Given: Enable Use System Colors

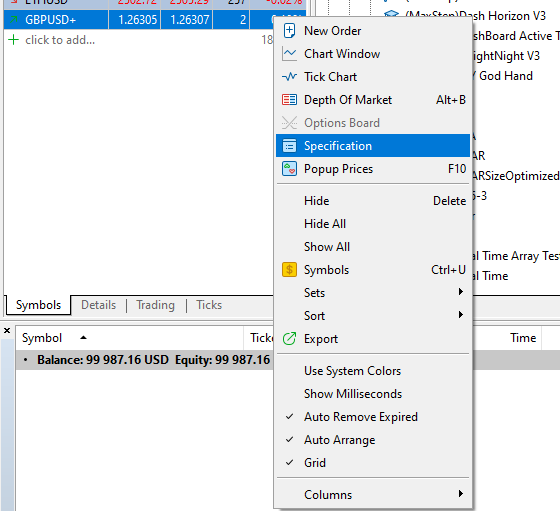Looking at the screenshot, I should [372, 371].
